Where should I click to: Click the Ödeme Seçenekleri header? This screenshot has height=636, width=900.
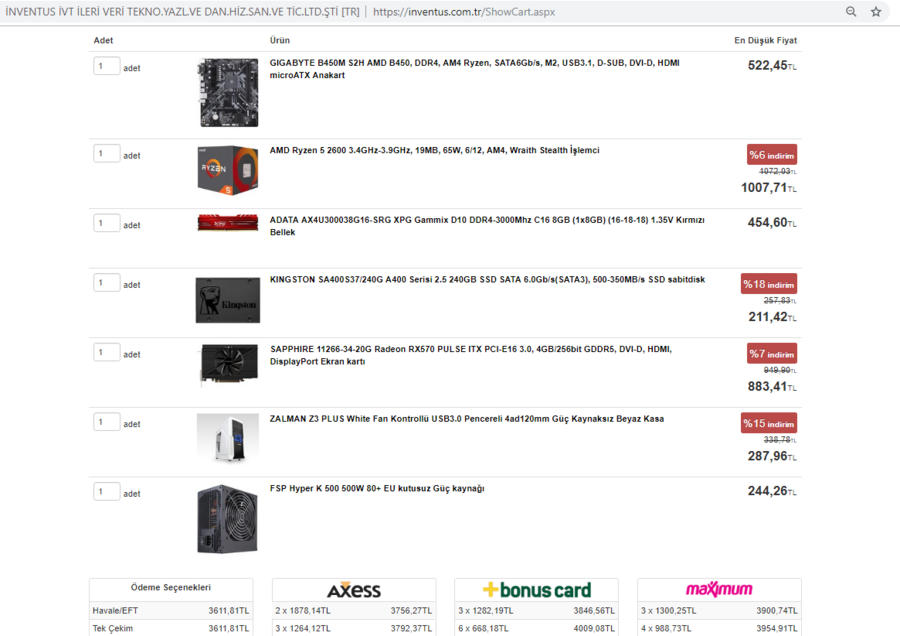point(170,587)
